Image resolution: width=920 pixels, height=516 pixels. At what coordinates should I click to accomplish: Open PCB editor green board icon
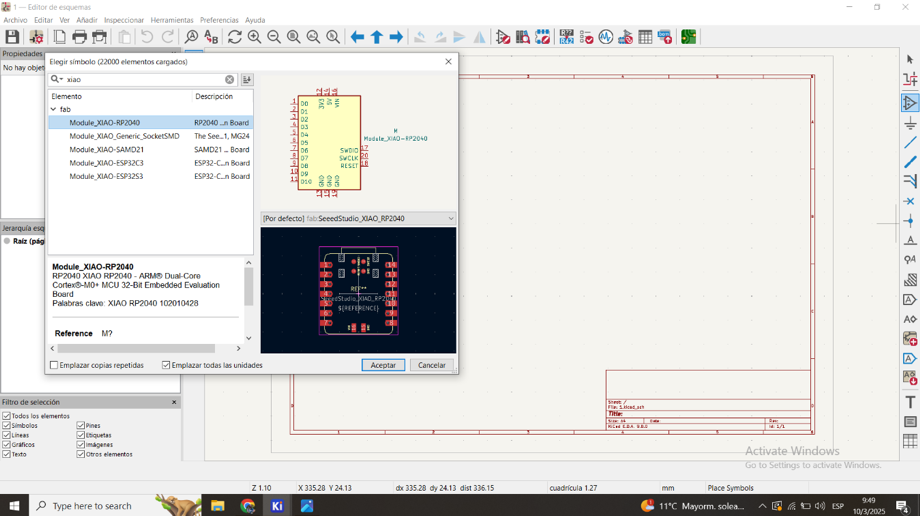tap(689, 37)
